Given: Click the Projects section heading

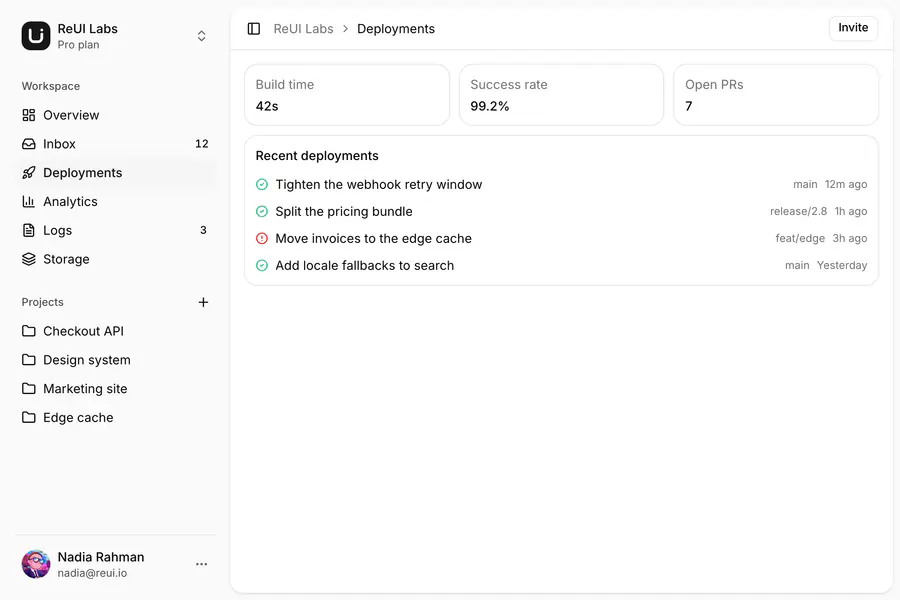Looking at the screenshot, I should (42, 302).
